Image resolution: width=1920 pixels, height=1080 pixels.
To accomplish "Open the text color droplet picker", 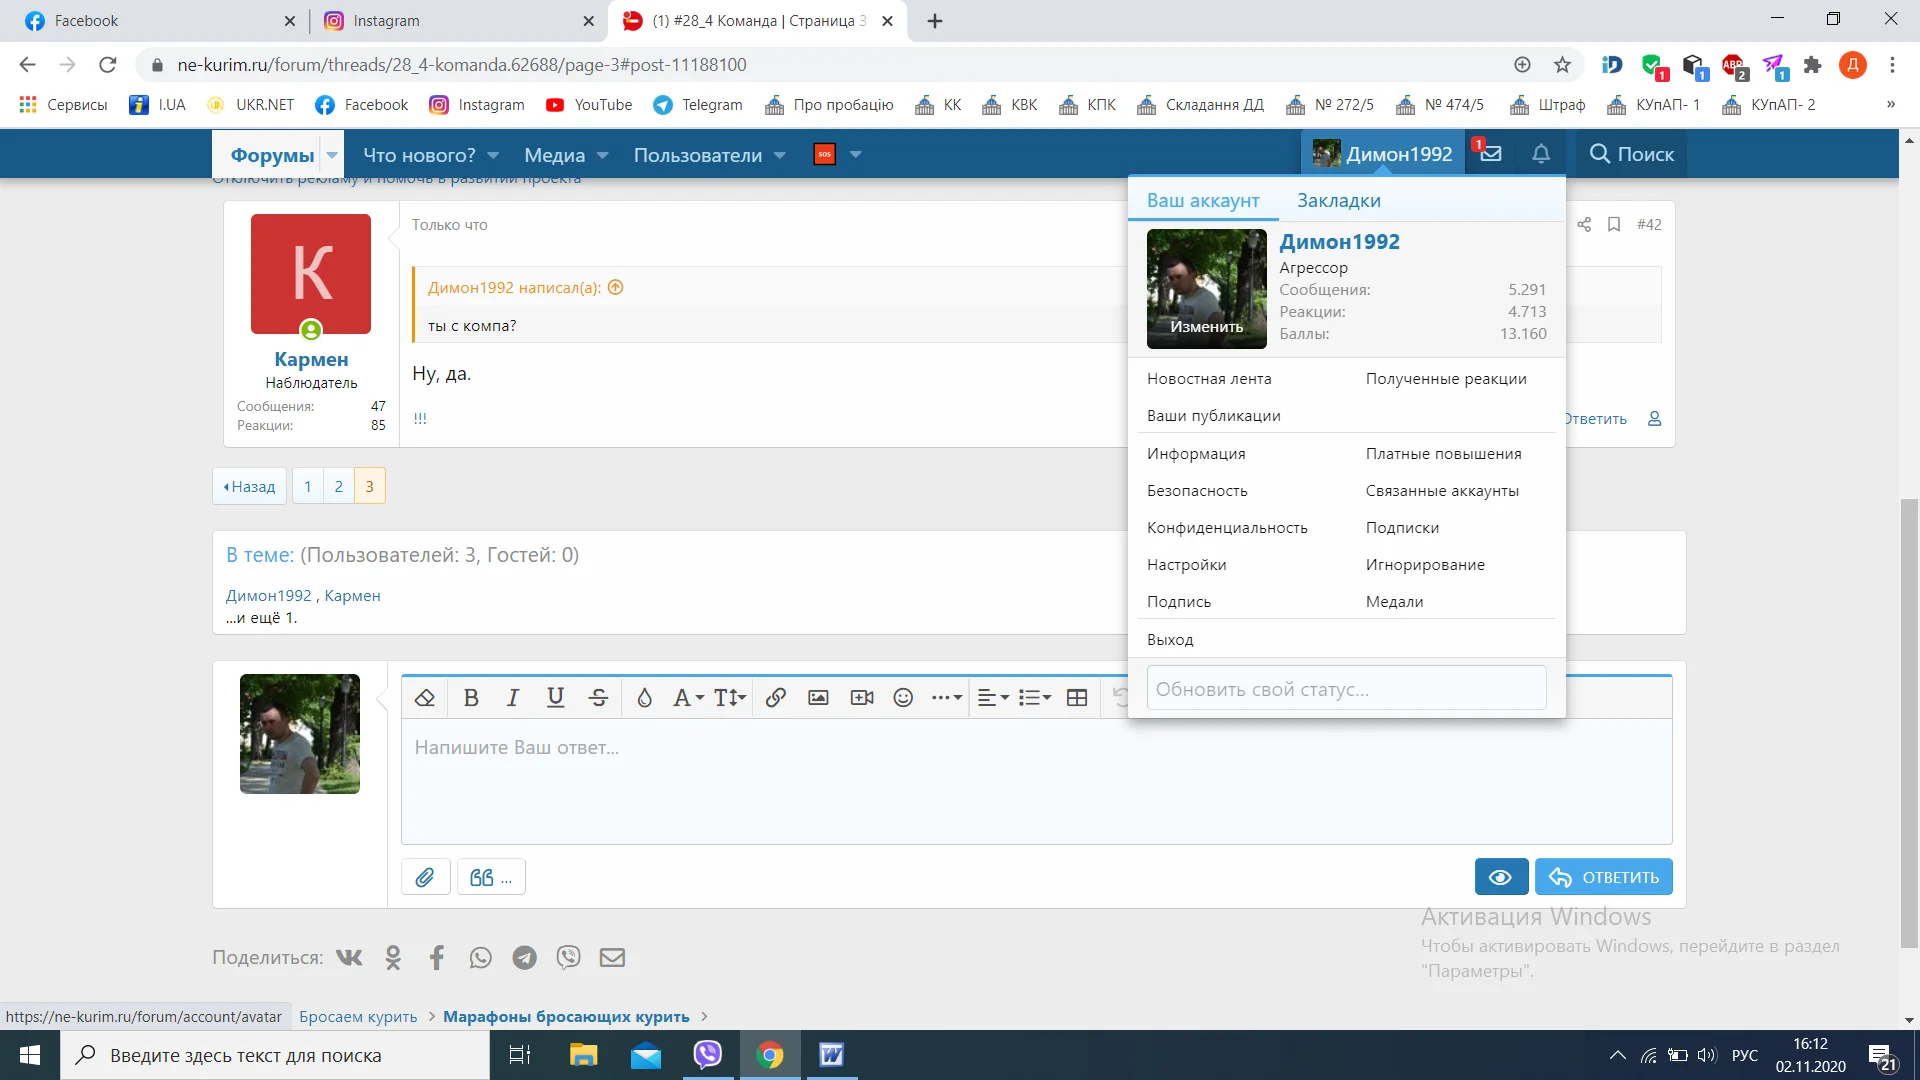I will tap(644, 698).
